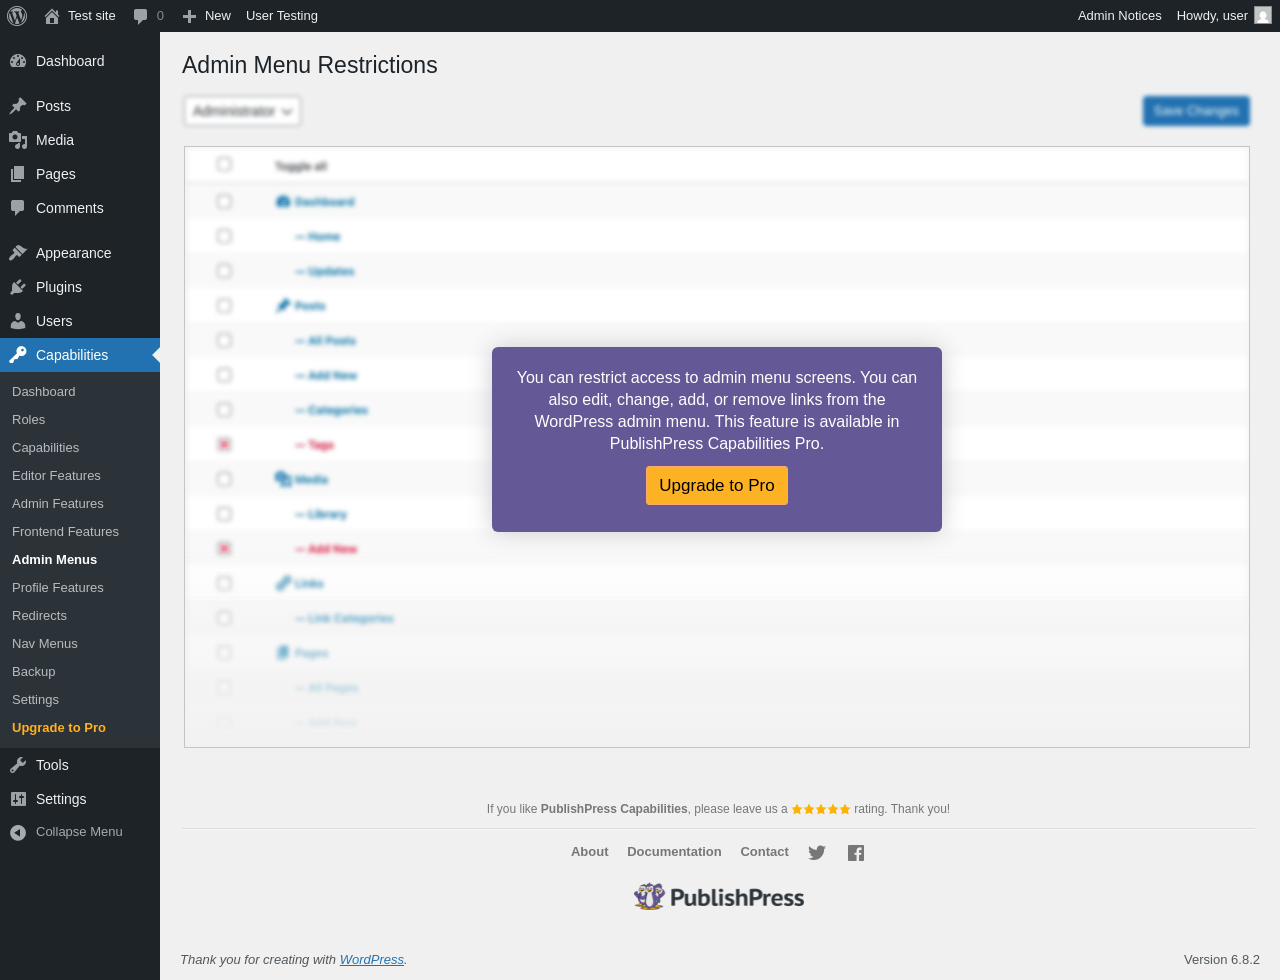1280x980 pixels.
Task: Click the five-star rating icons
Action: click(821, 809)
